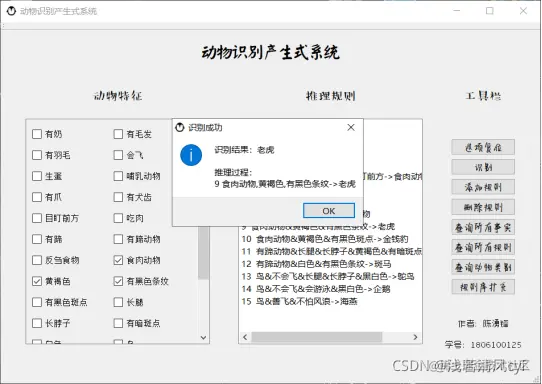Click the 动物识别产生式系统 main title

point(271,53)
